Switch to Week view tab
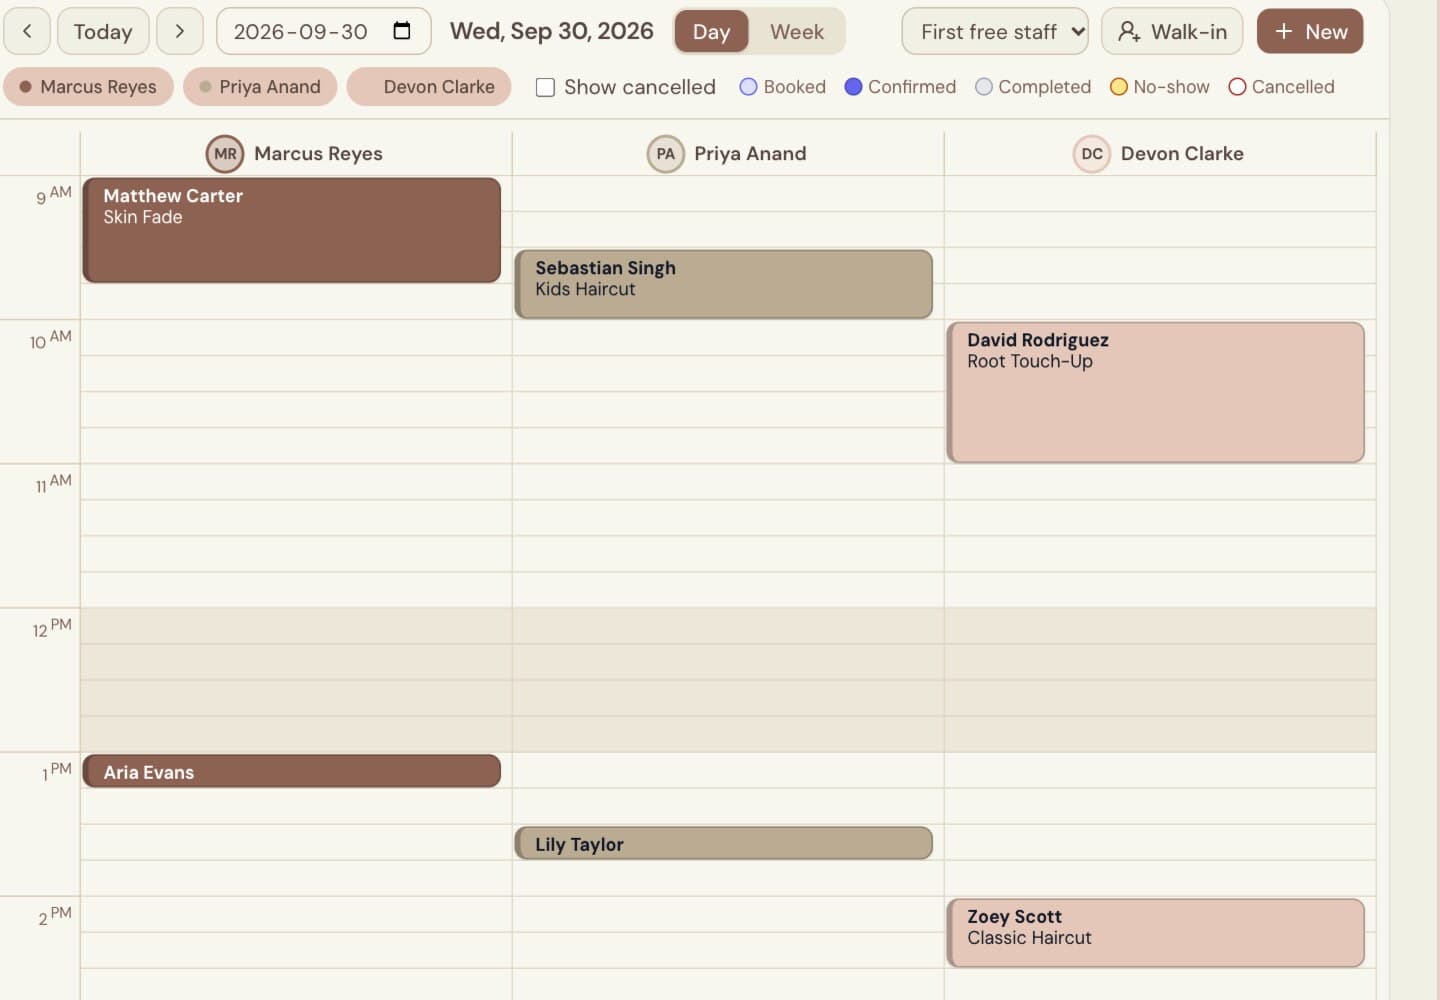 tap(797, 32)
